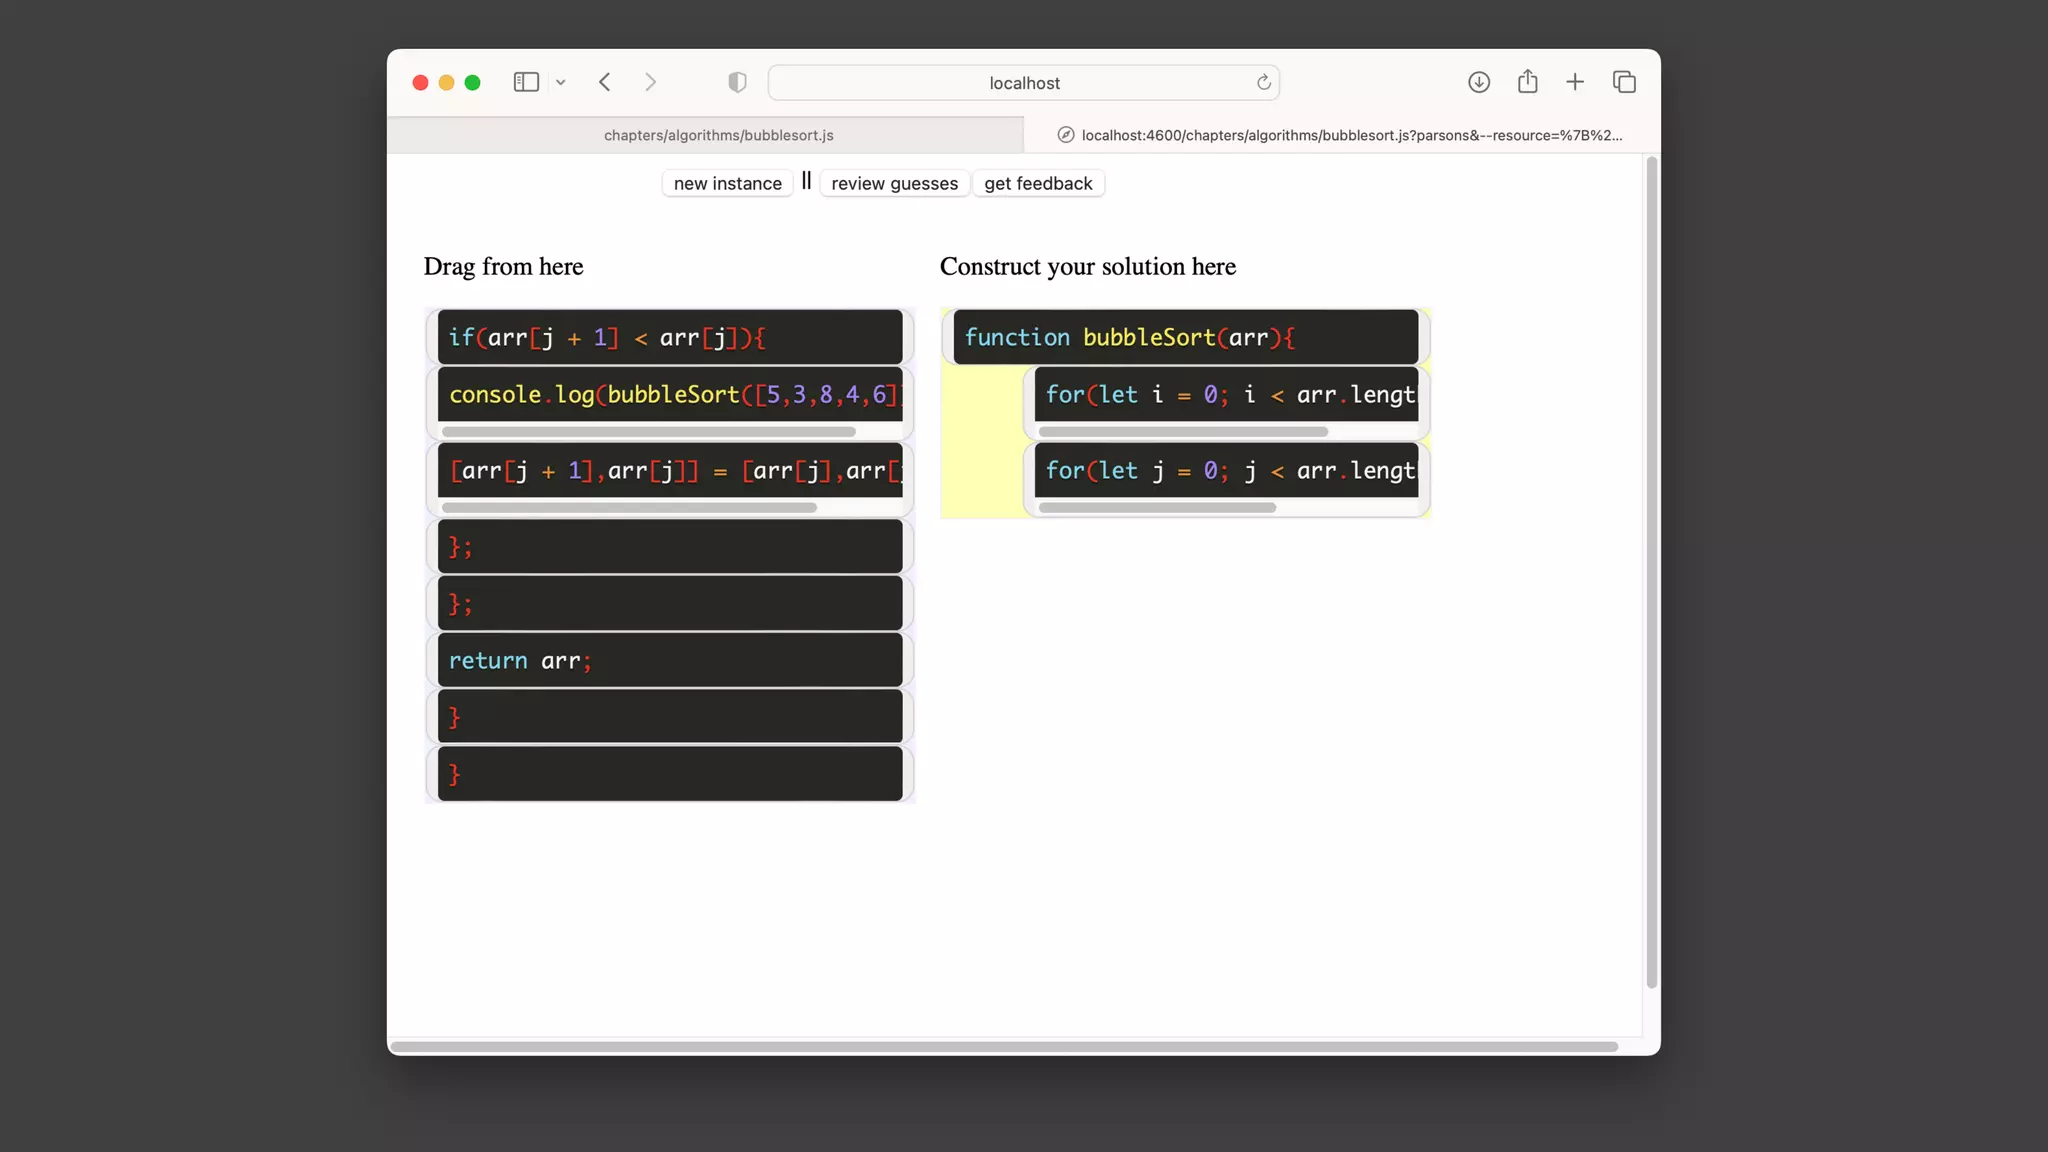Click the for-let-i block scrollbar

pyautogui.click(x=1183, y=432)
